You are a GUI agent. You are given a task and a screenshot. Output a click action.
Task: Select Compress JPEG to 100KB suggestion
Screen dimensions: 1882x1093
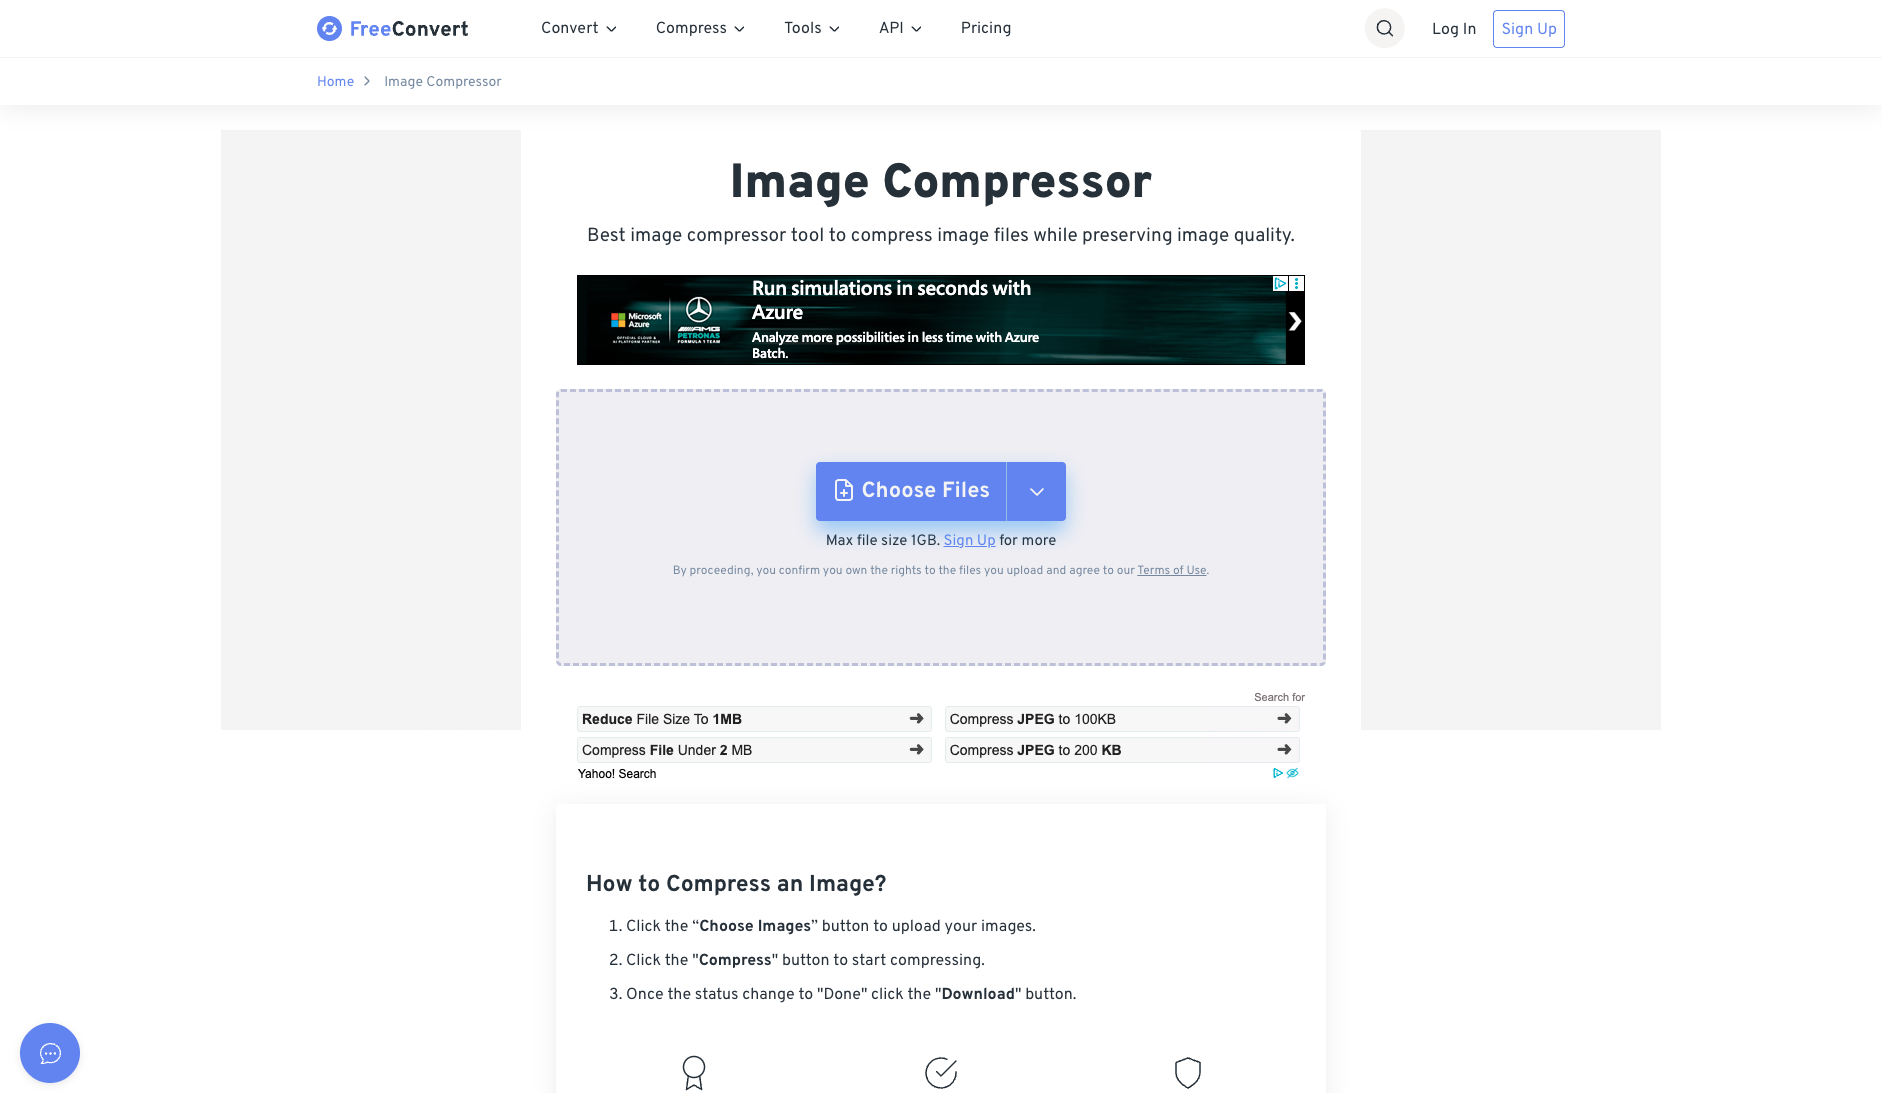(x=1122, y=719)
